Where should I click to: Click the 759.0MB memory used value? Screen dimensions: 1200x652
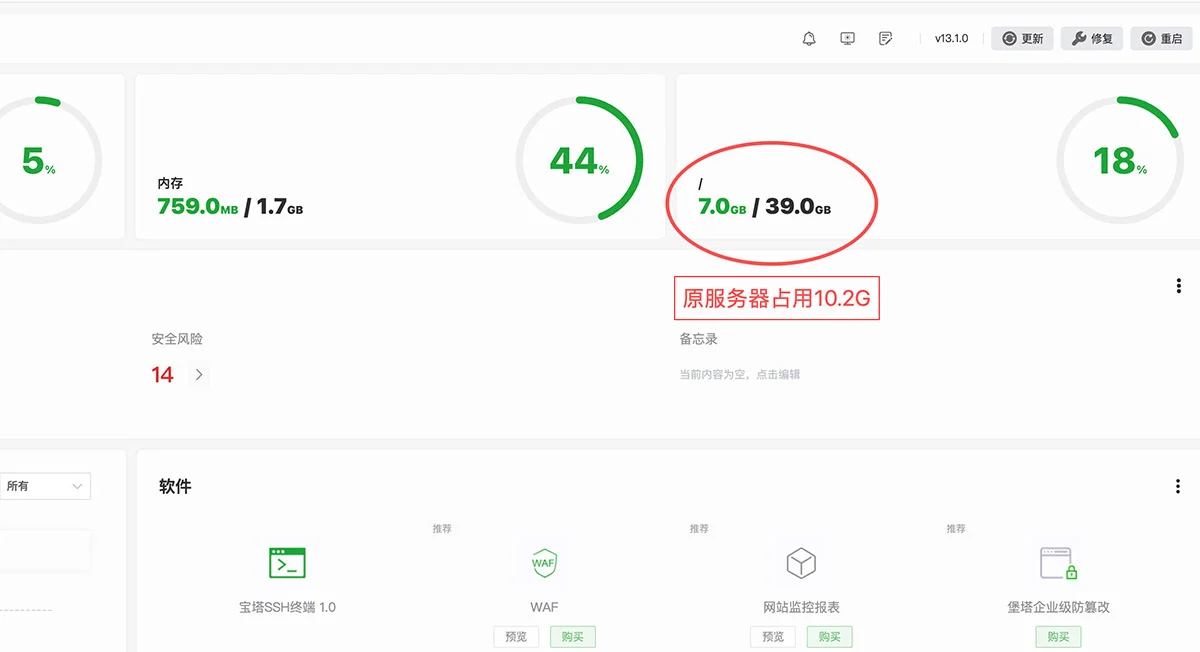coord(198,207)
